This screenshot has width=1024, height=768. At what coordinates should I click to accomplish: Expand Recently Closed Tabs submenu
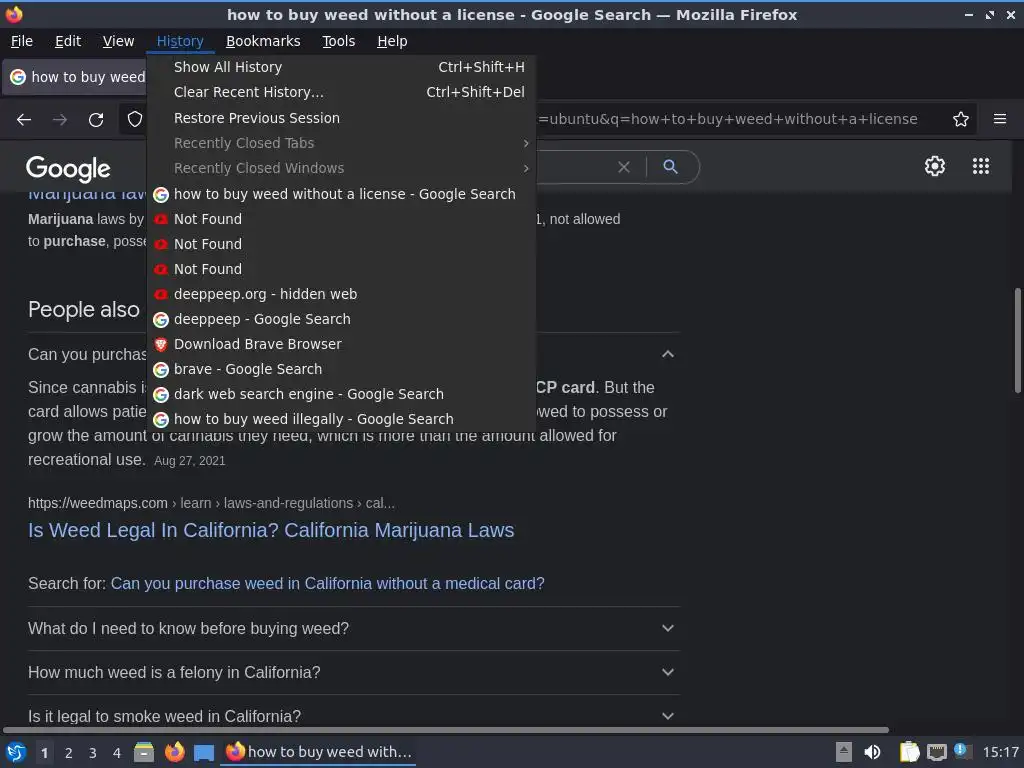[x=342, y=143]
